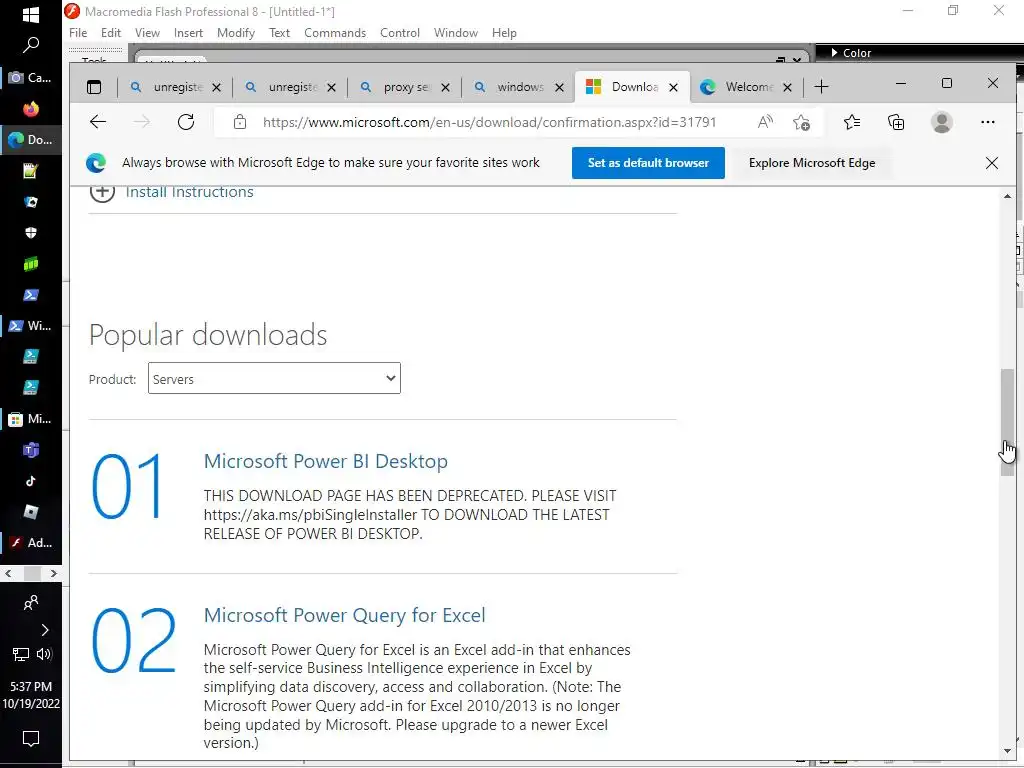Dismiss the default browser banner
The height and width of the screenshot is (768, 1024).
pos(991,163)
